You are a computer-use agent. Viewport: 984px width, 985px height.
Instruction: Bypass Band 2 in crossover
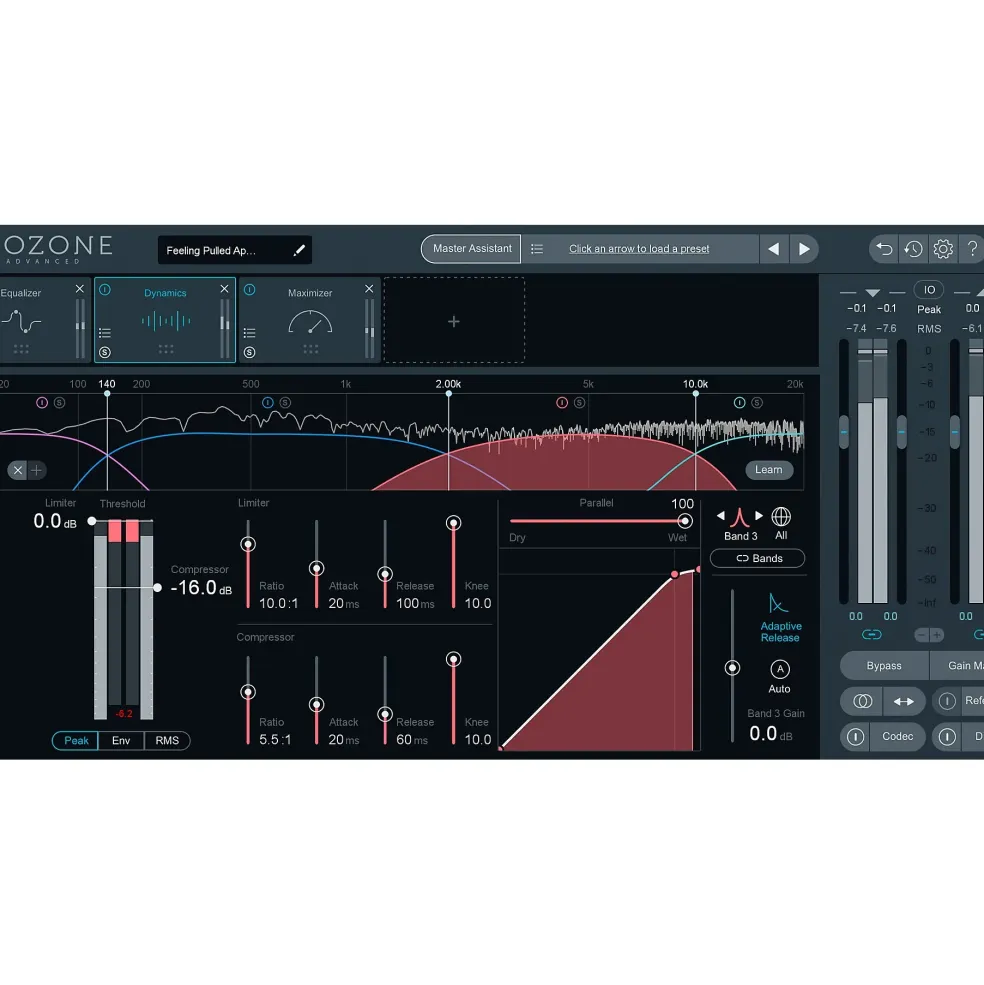coord(268,403)
